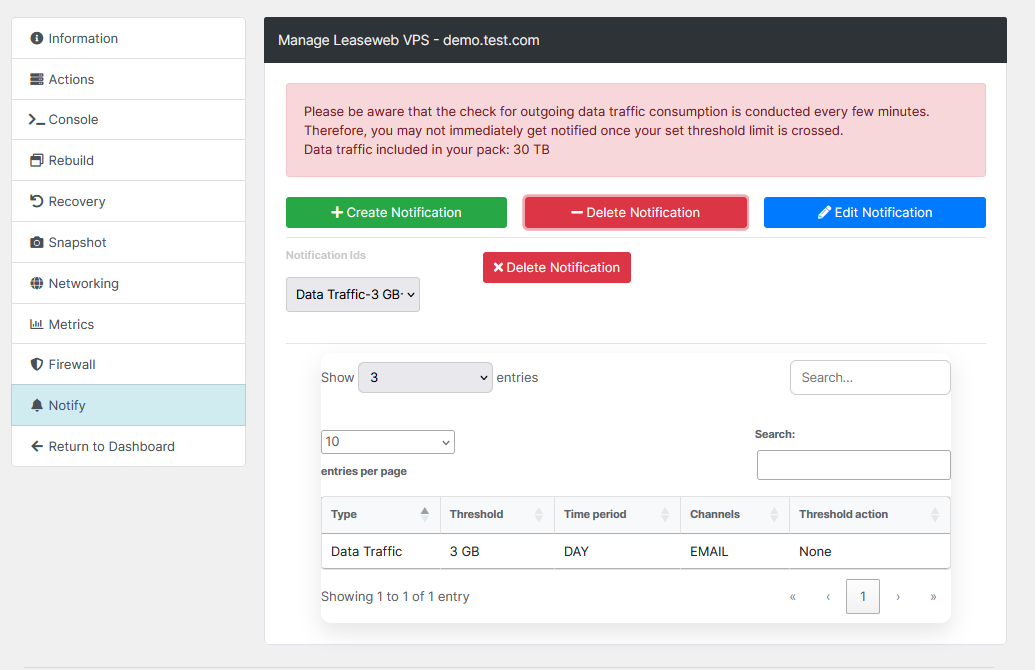Screen dimensions: 1035x670
Task: Click the wide red Delete Notification tab button
Action: tap(636, 213)
